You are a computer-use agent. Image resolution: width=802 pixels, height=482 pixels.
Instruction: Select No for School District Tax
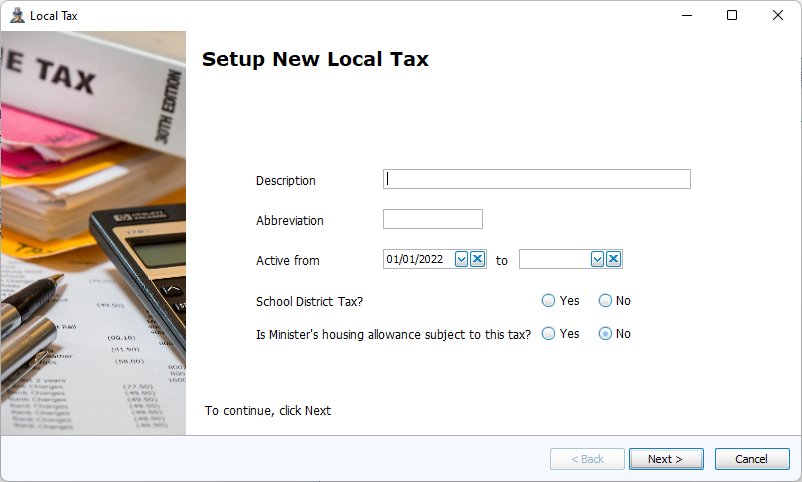[x=605, y=300]
